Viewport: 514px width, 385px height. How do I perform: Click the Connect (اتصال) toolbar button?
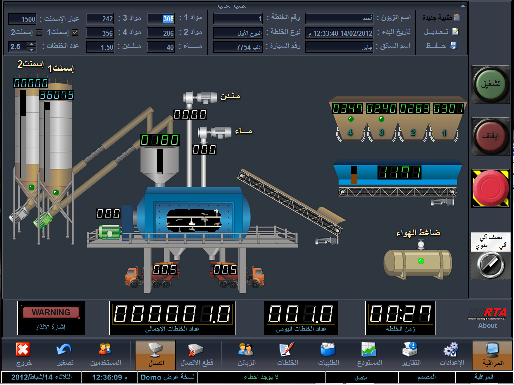[155, 355]
